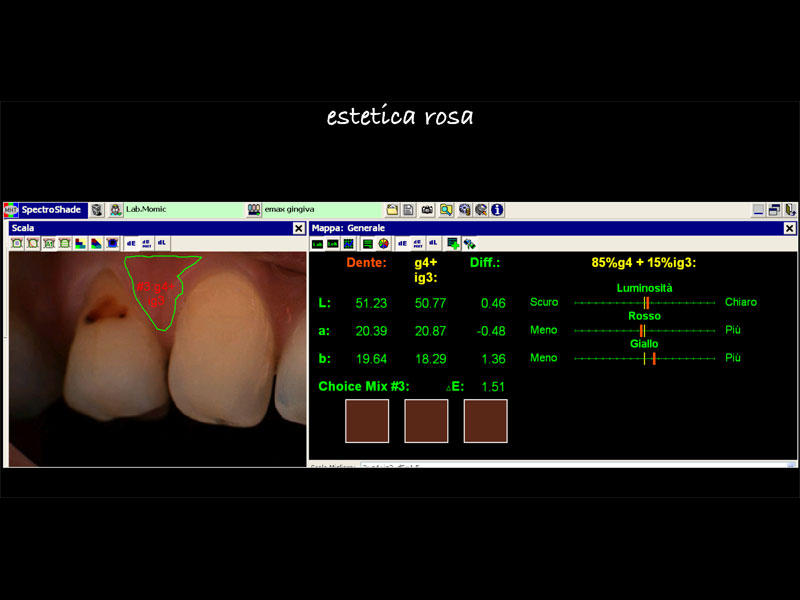Click the gear icon left of the info icon

(481, 210)
